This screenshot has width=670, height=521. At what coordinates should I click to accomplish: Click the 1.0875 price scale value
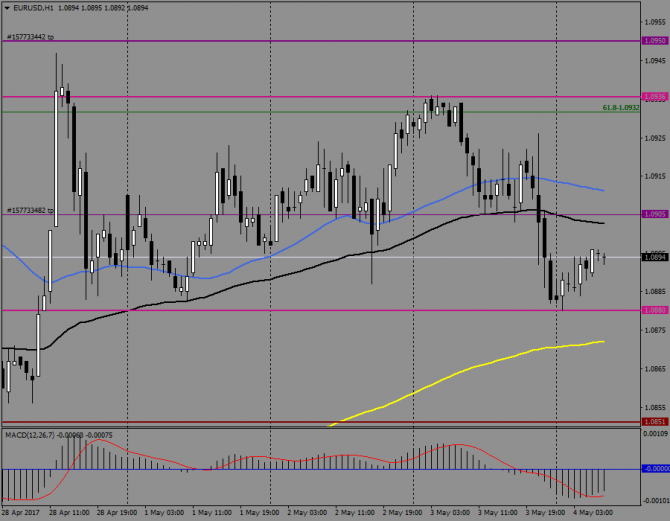pos(655,330)
